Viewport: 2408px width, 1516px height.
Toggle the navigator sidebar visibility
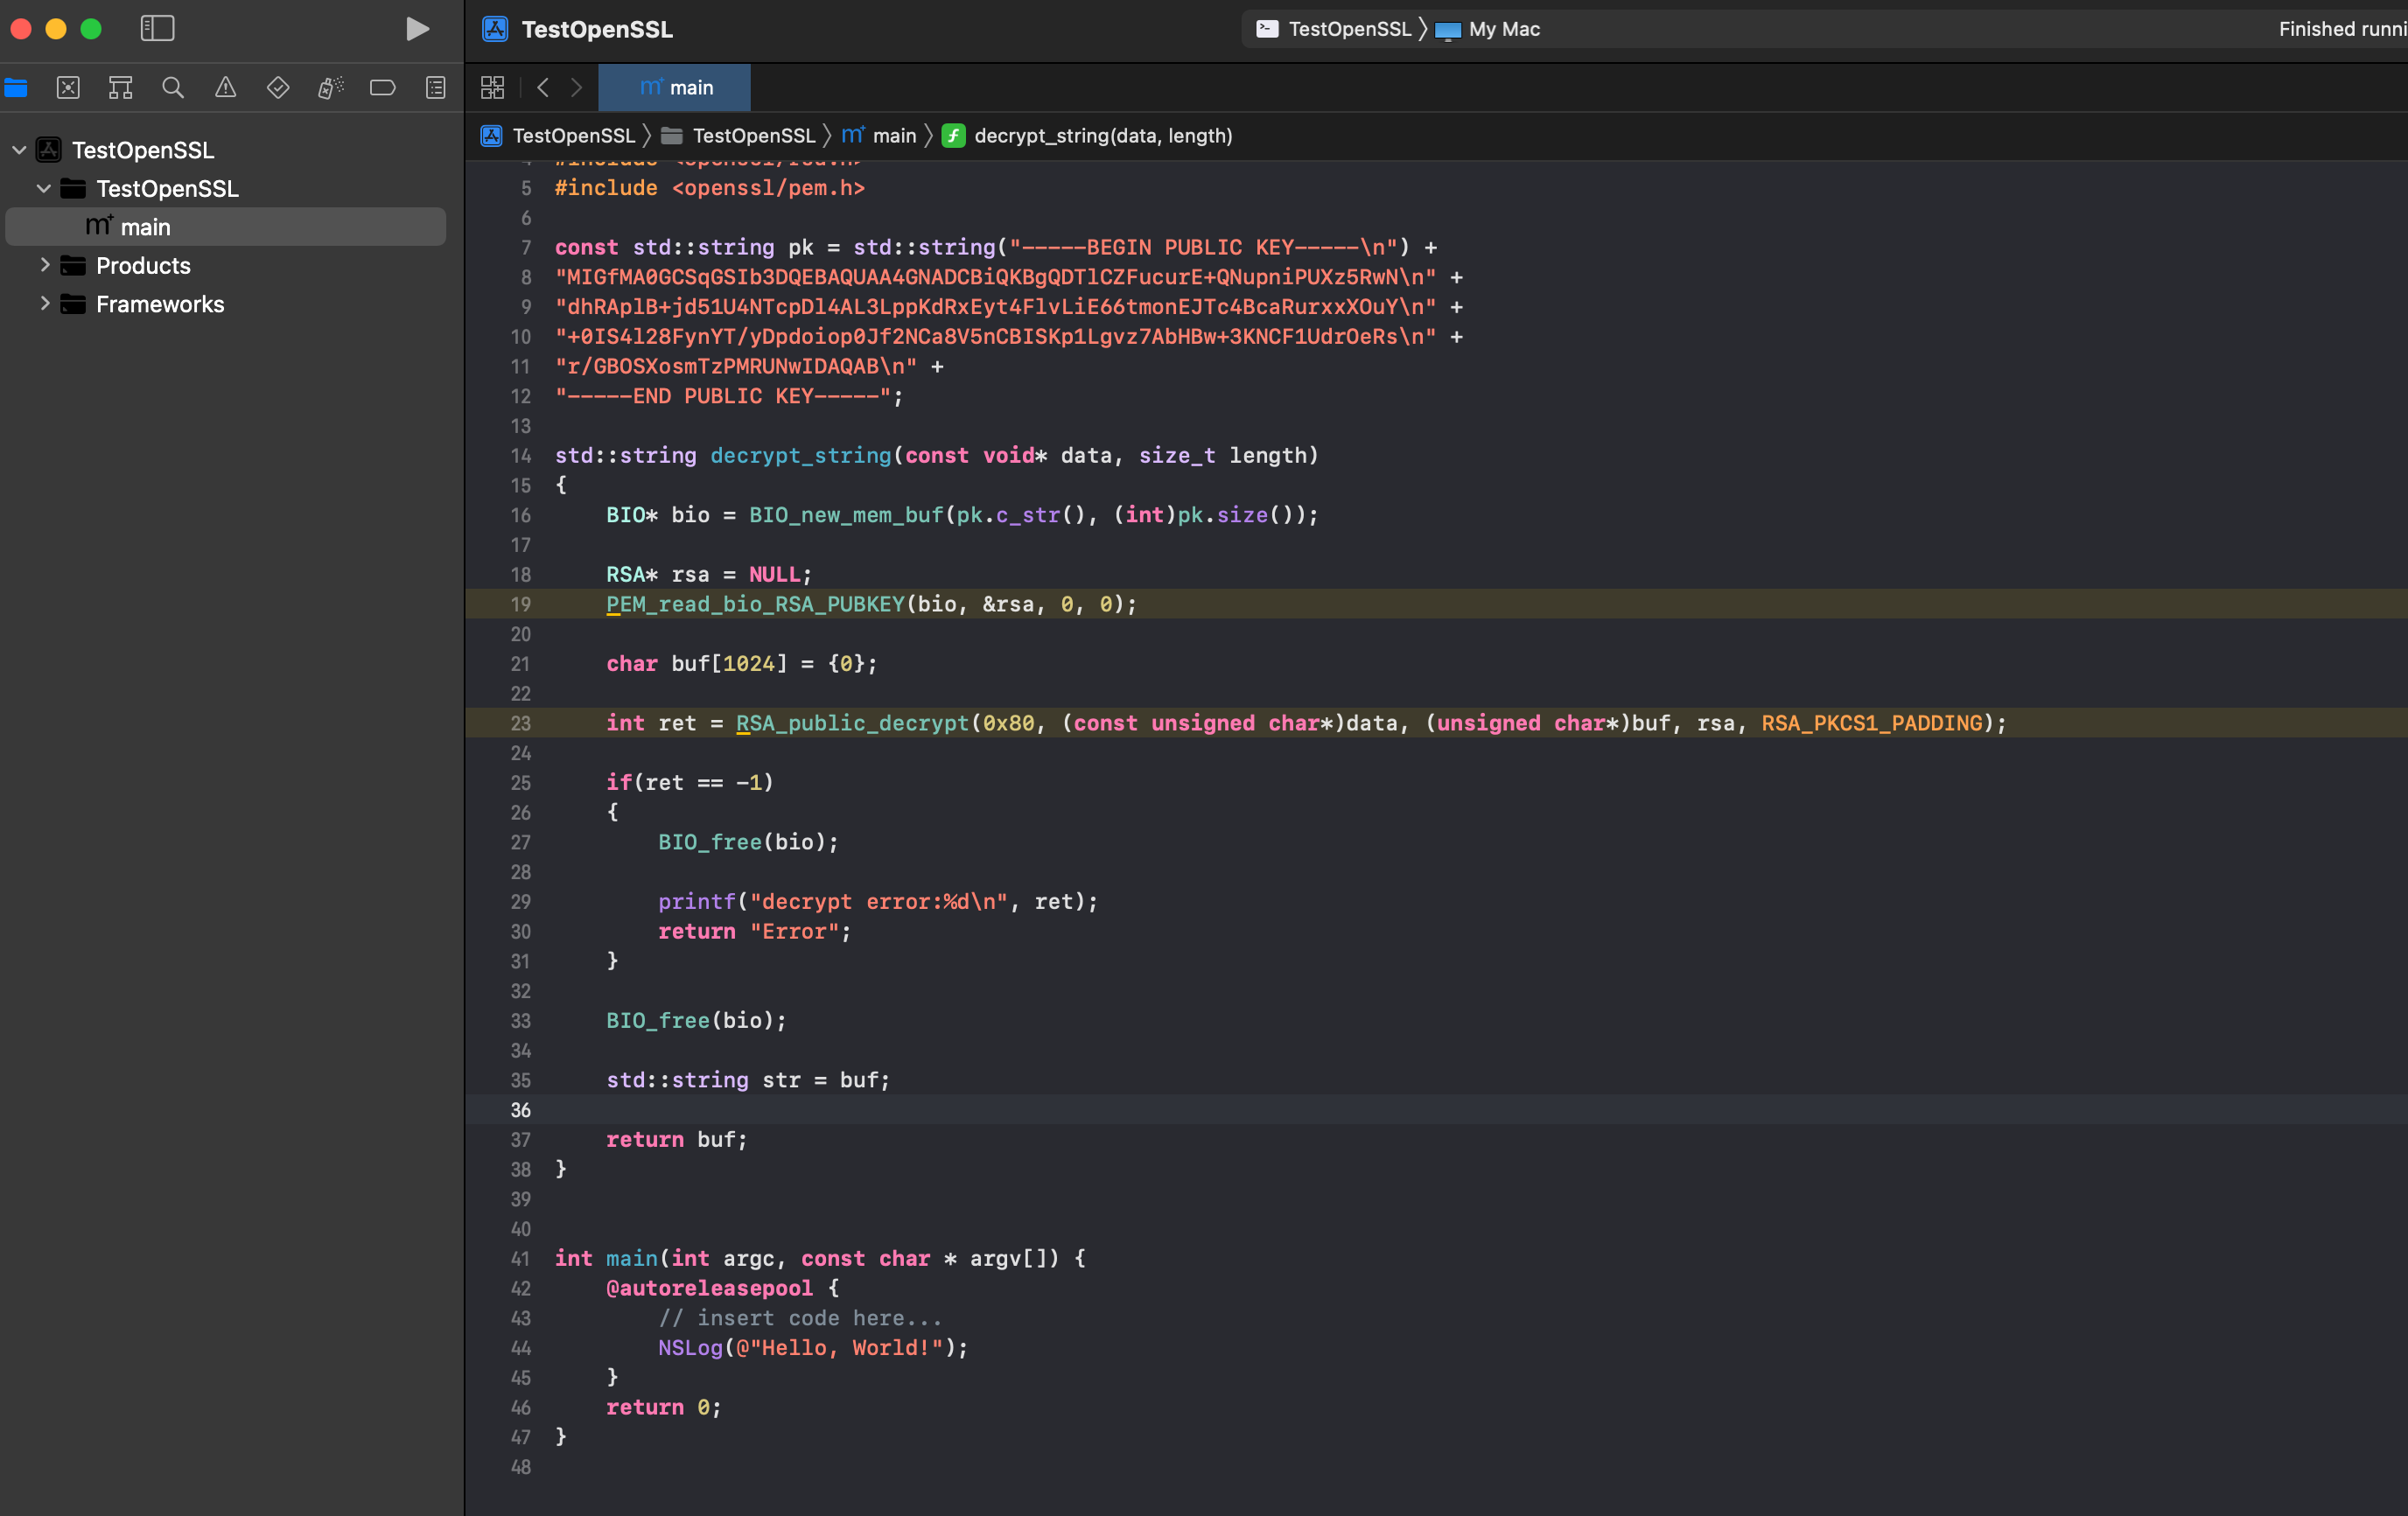pos(157,28)
